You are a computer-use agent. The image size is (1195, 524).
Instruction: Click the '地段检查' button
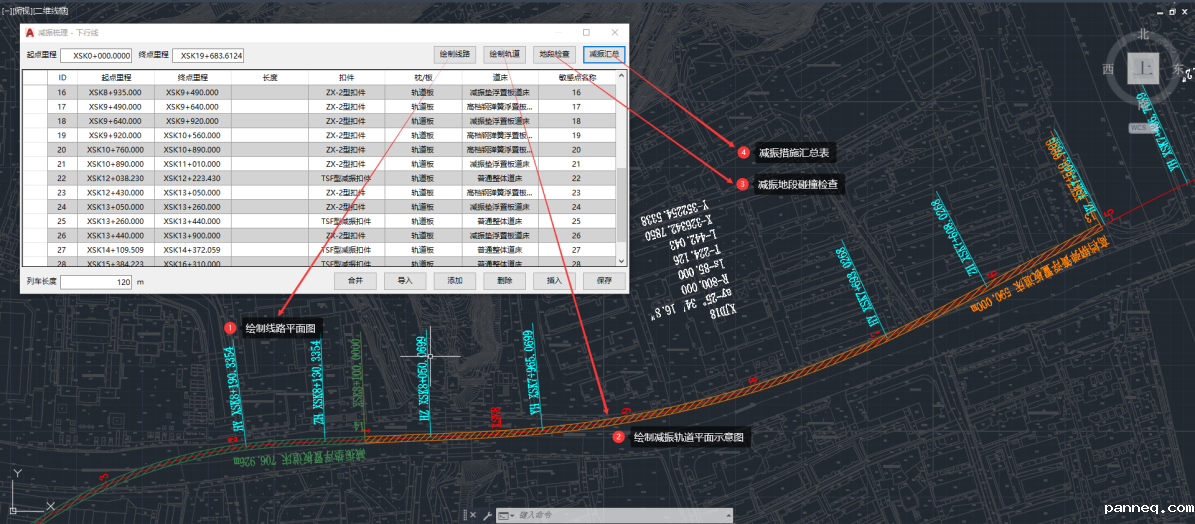(x=554, y=54)
